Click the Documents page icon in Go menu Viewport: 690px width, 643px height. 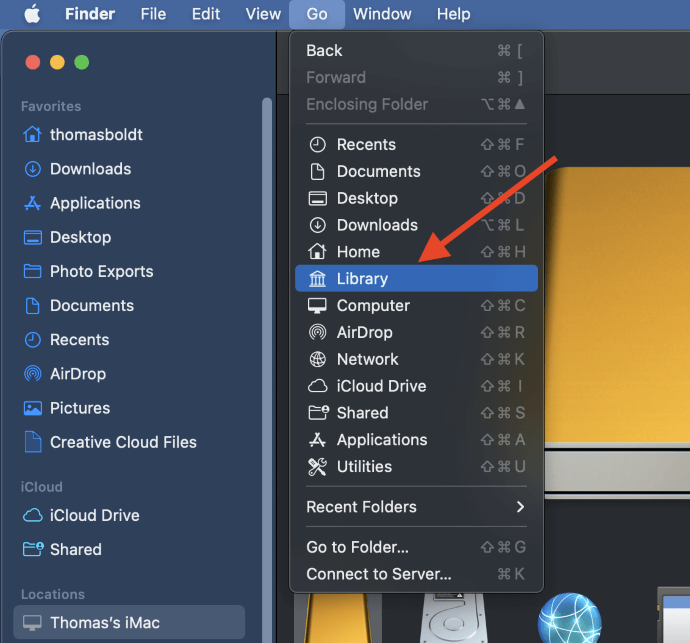click(317, 171)
